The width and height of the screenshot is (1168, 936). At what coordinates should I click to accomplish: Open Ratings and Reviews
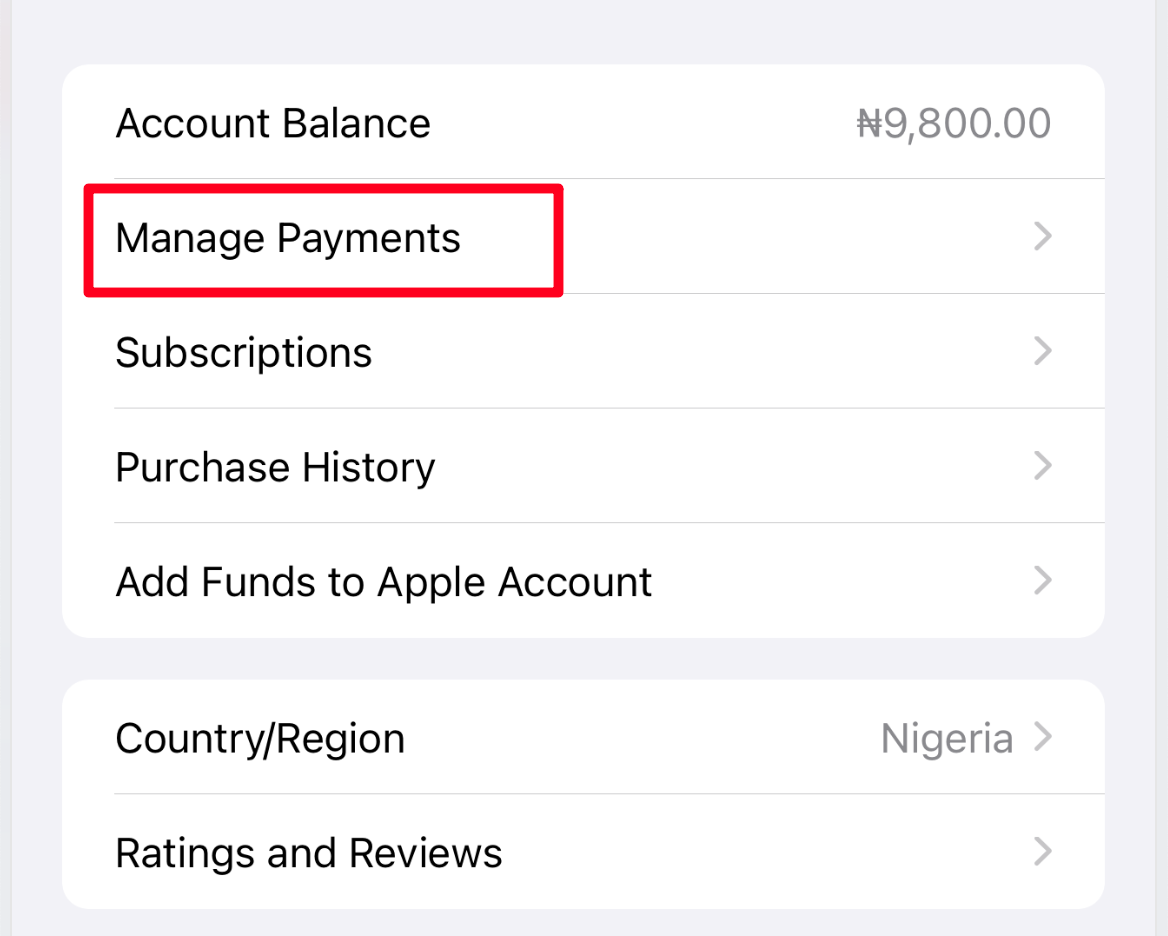click(x=583, y=852)
